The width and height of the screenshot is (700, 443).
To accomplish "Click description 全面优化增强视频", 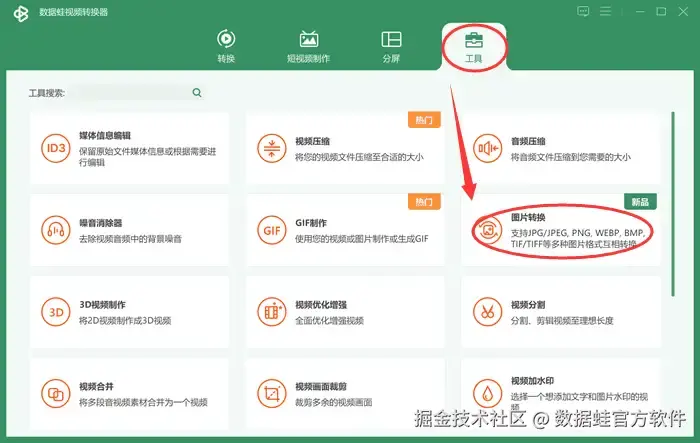I will click(329, 321).
